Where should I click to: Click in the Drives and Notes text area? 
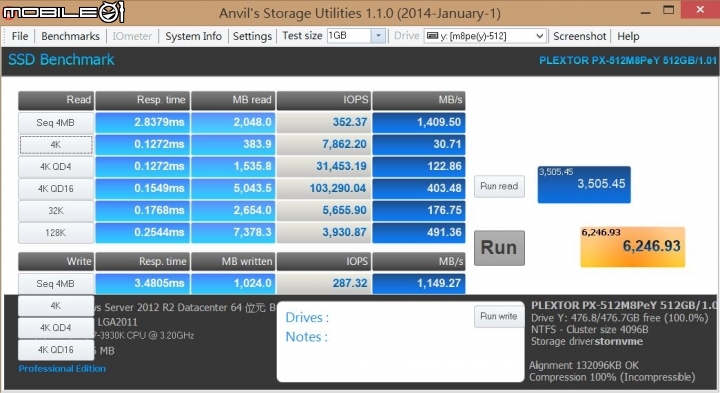point(400,341)
